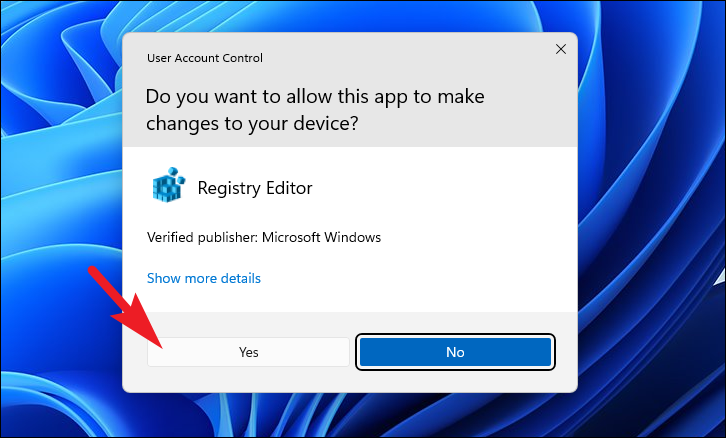Select the 'Registry Editor' app name text
Image resolution: width=726 pixels, height=438 pixels.
[255, 188]
